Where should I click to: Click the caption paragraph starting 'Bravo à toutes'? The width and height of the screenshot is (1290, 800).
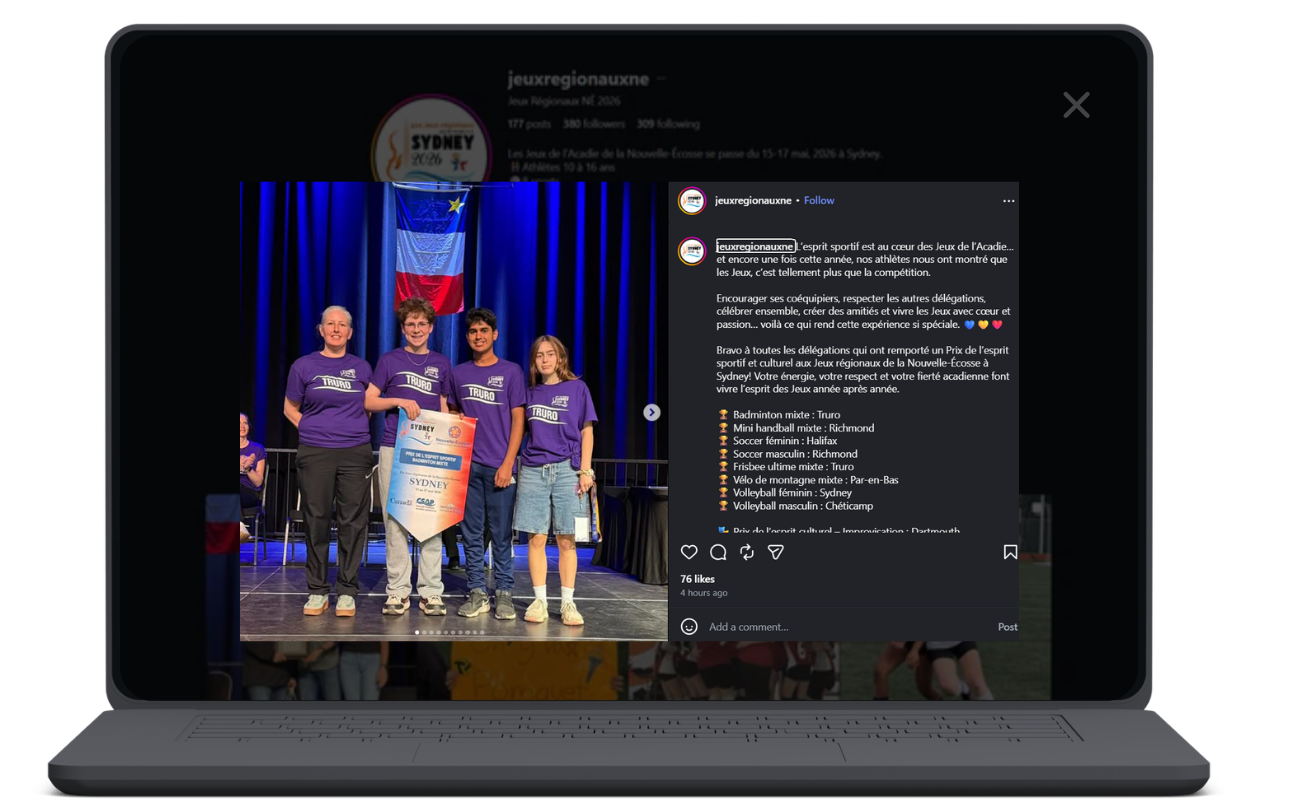864,370
